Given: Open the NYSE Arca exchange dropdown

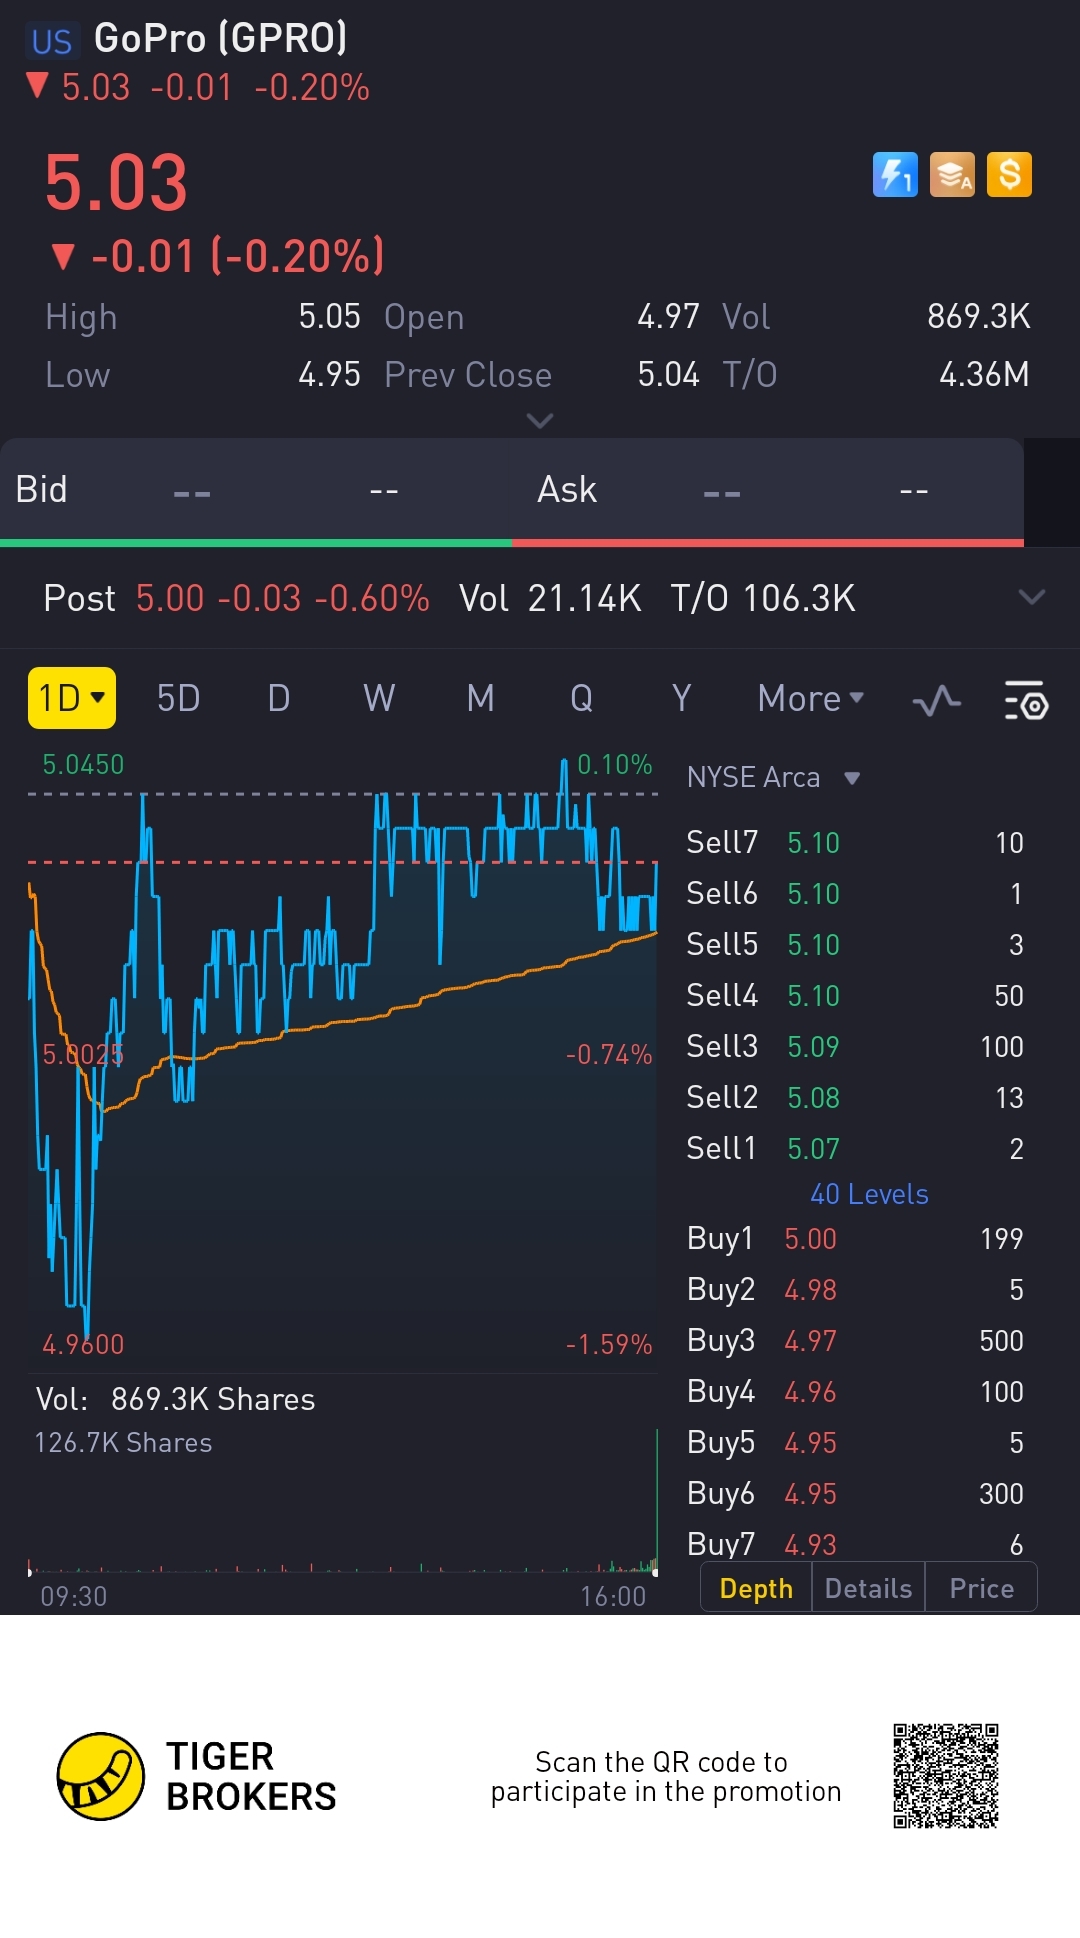Looking at the screenshot, I should (x=773, y=777).
